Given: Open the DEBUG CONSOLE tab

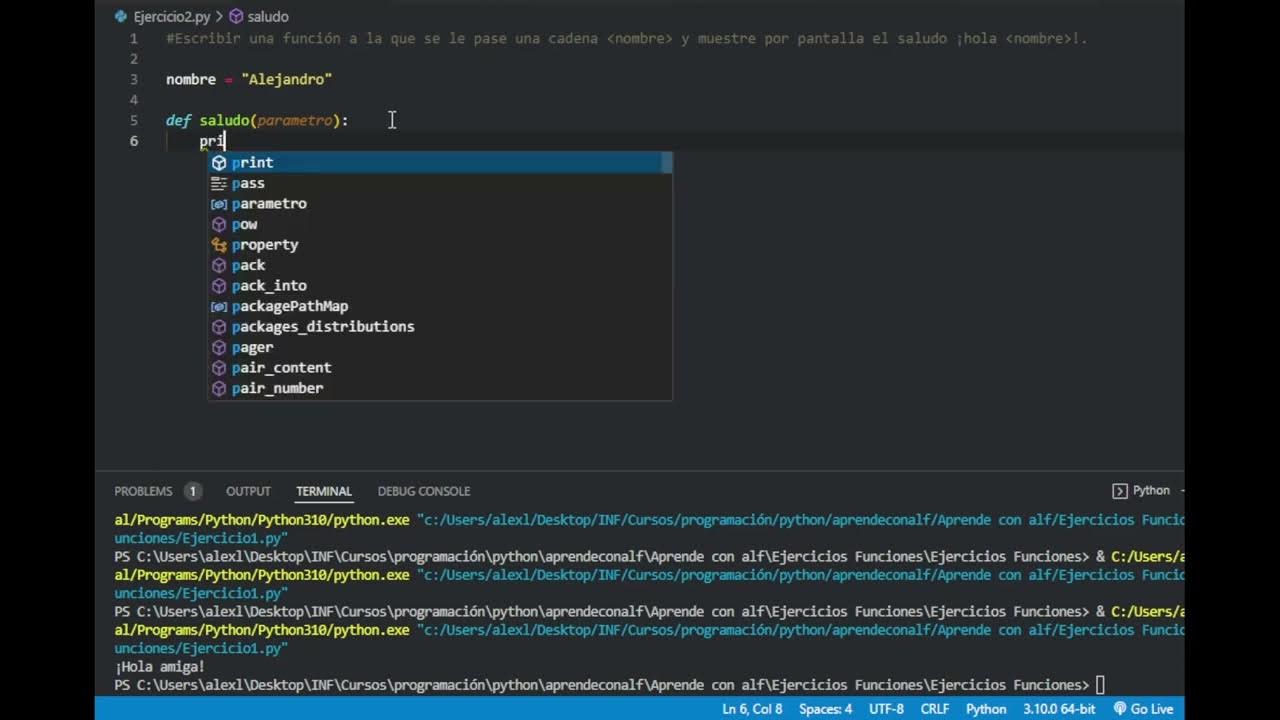Looking at the screenshot, I should [x=424, y=491].
